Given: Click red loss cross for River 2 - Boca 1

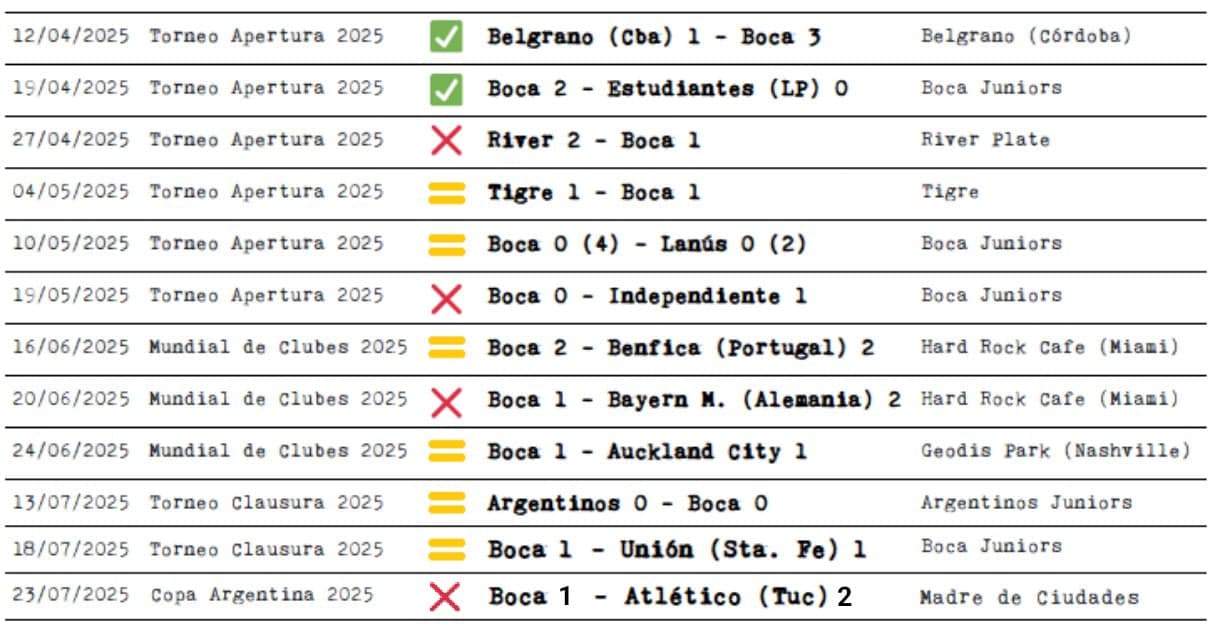Looking at the screenshot, I should pos(446,141).
